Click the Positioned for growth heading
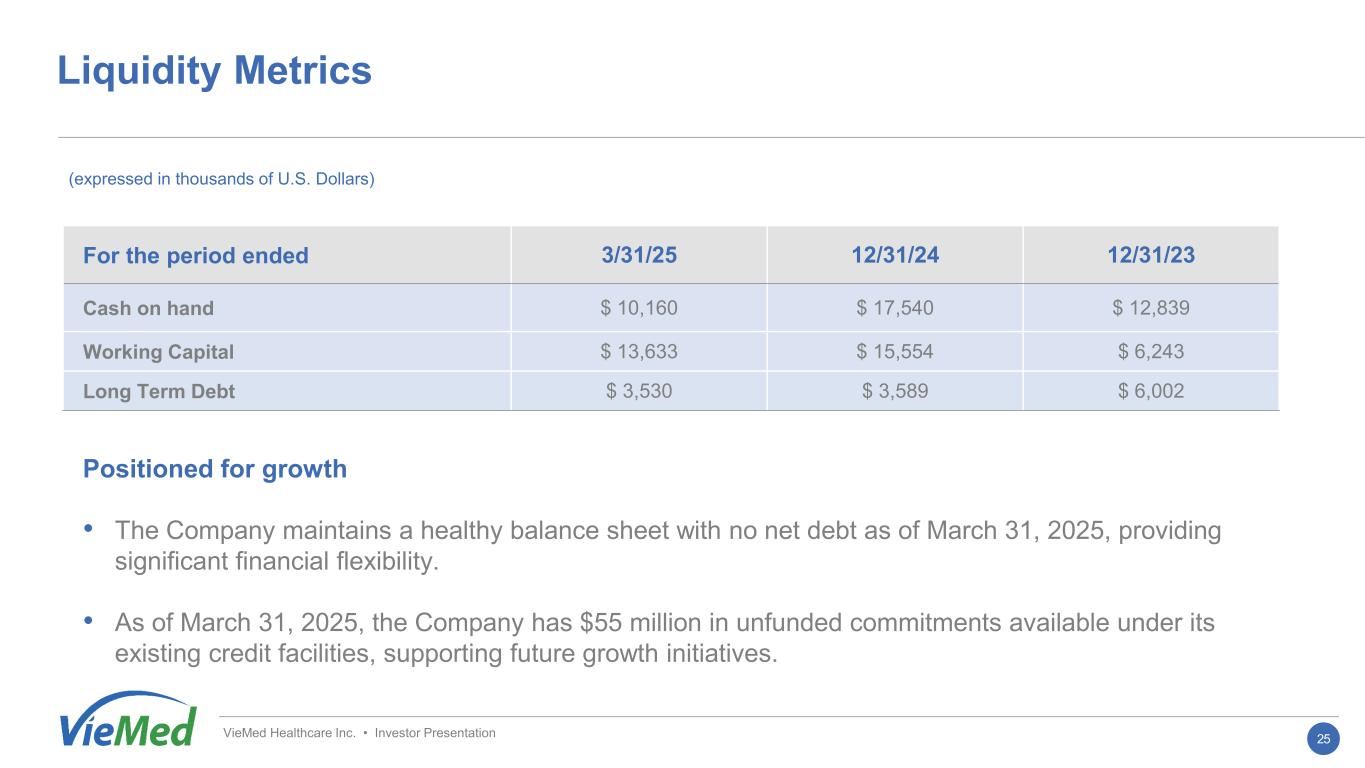 [x=215, y=469]
